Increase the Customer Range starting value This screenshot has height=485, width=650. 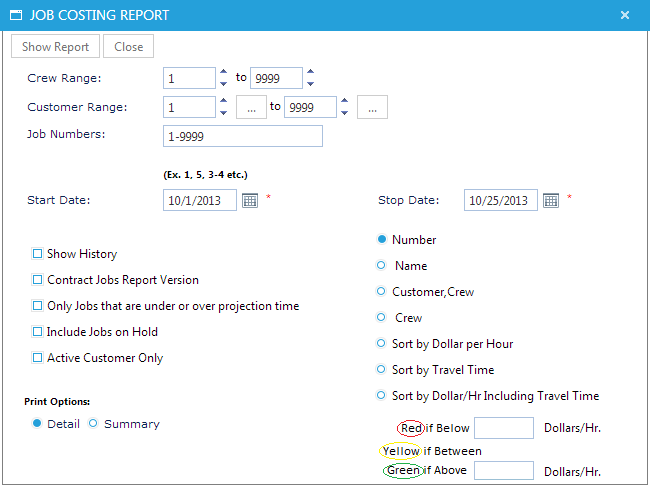pyautogui.click(x=223, y=101)
